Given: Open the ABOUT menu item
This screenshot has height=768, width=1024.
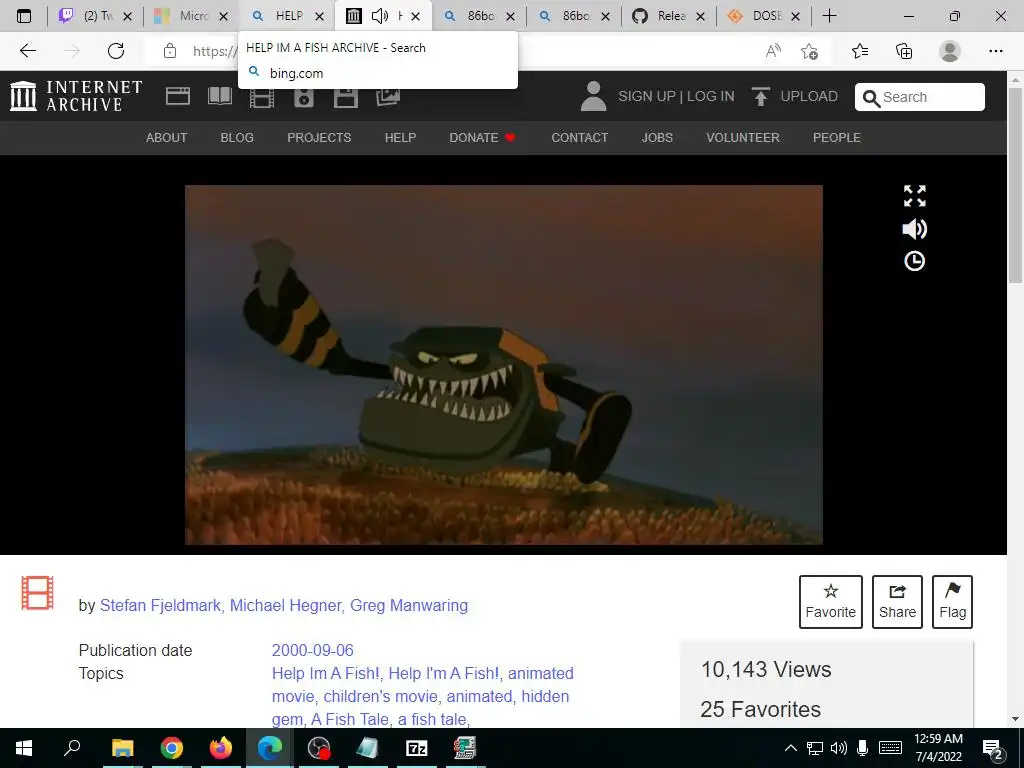Looking at the screenshot, I should [167, 138].
